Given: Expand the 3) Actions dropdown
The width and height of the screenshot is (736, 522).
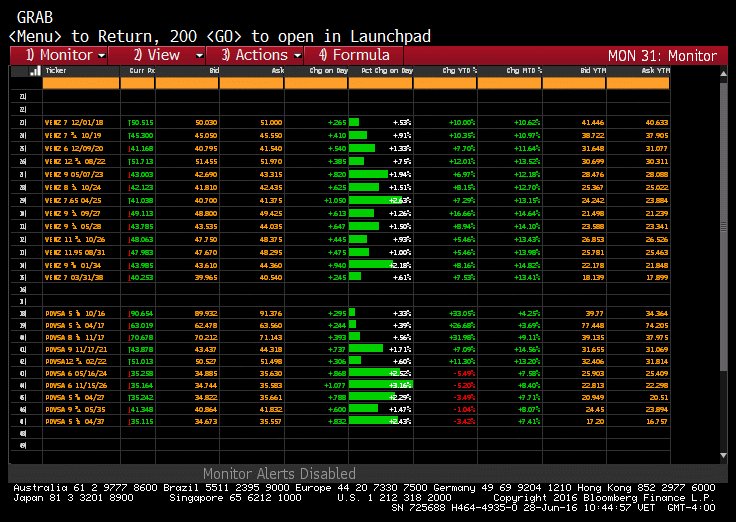Looking at the screenshot, I should click(298, 56).
